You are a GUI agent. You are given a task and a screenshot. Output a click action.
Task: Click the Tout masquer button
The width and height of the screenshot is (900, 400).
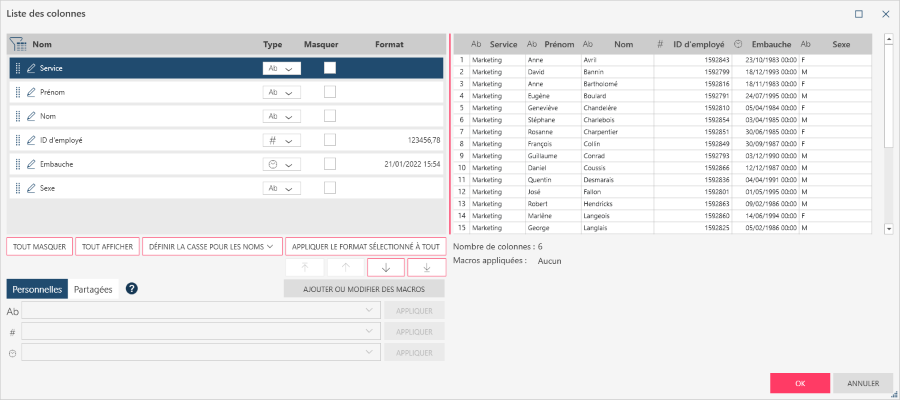click(x=39, y=246)
